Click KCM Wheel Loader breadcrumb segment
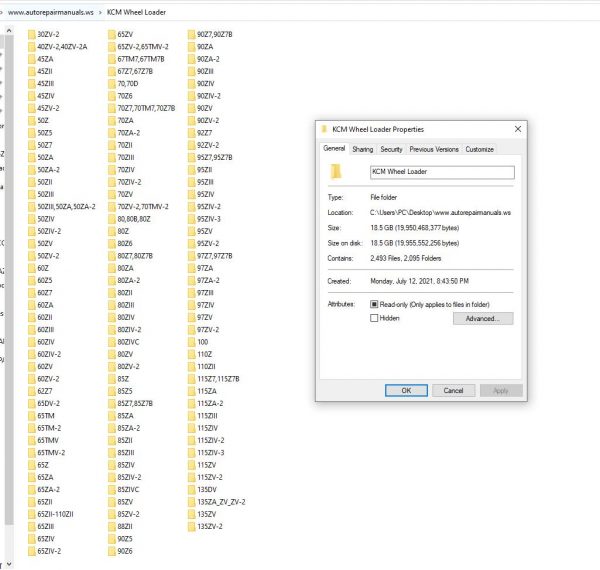Viewport: 600px width, 570px height. [x=136, y=13]
